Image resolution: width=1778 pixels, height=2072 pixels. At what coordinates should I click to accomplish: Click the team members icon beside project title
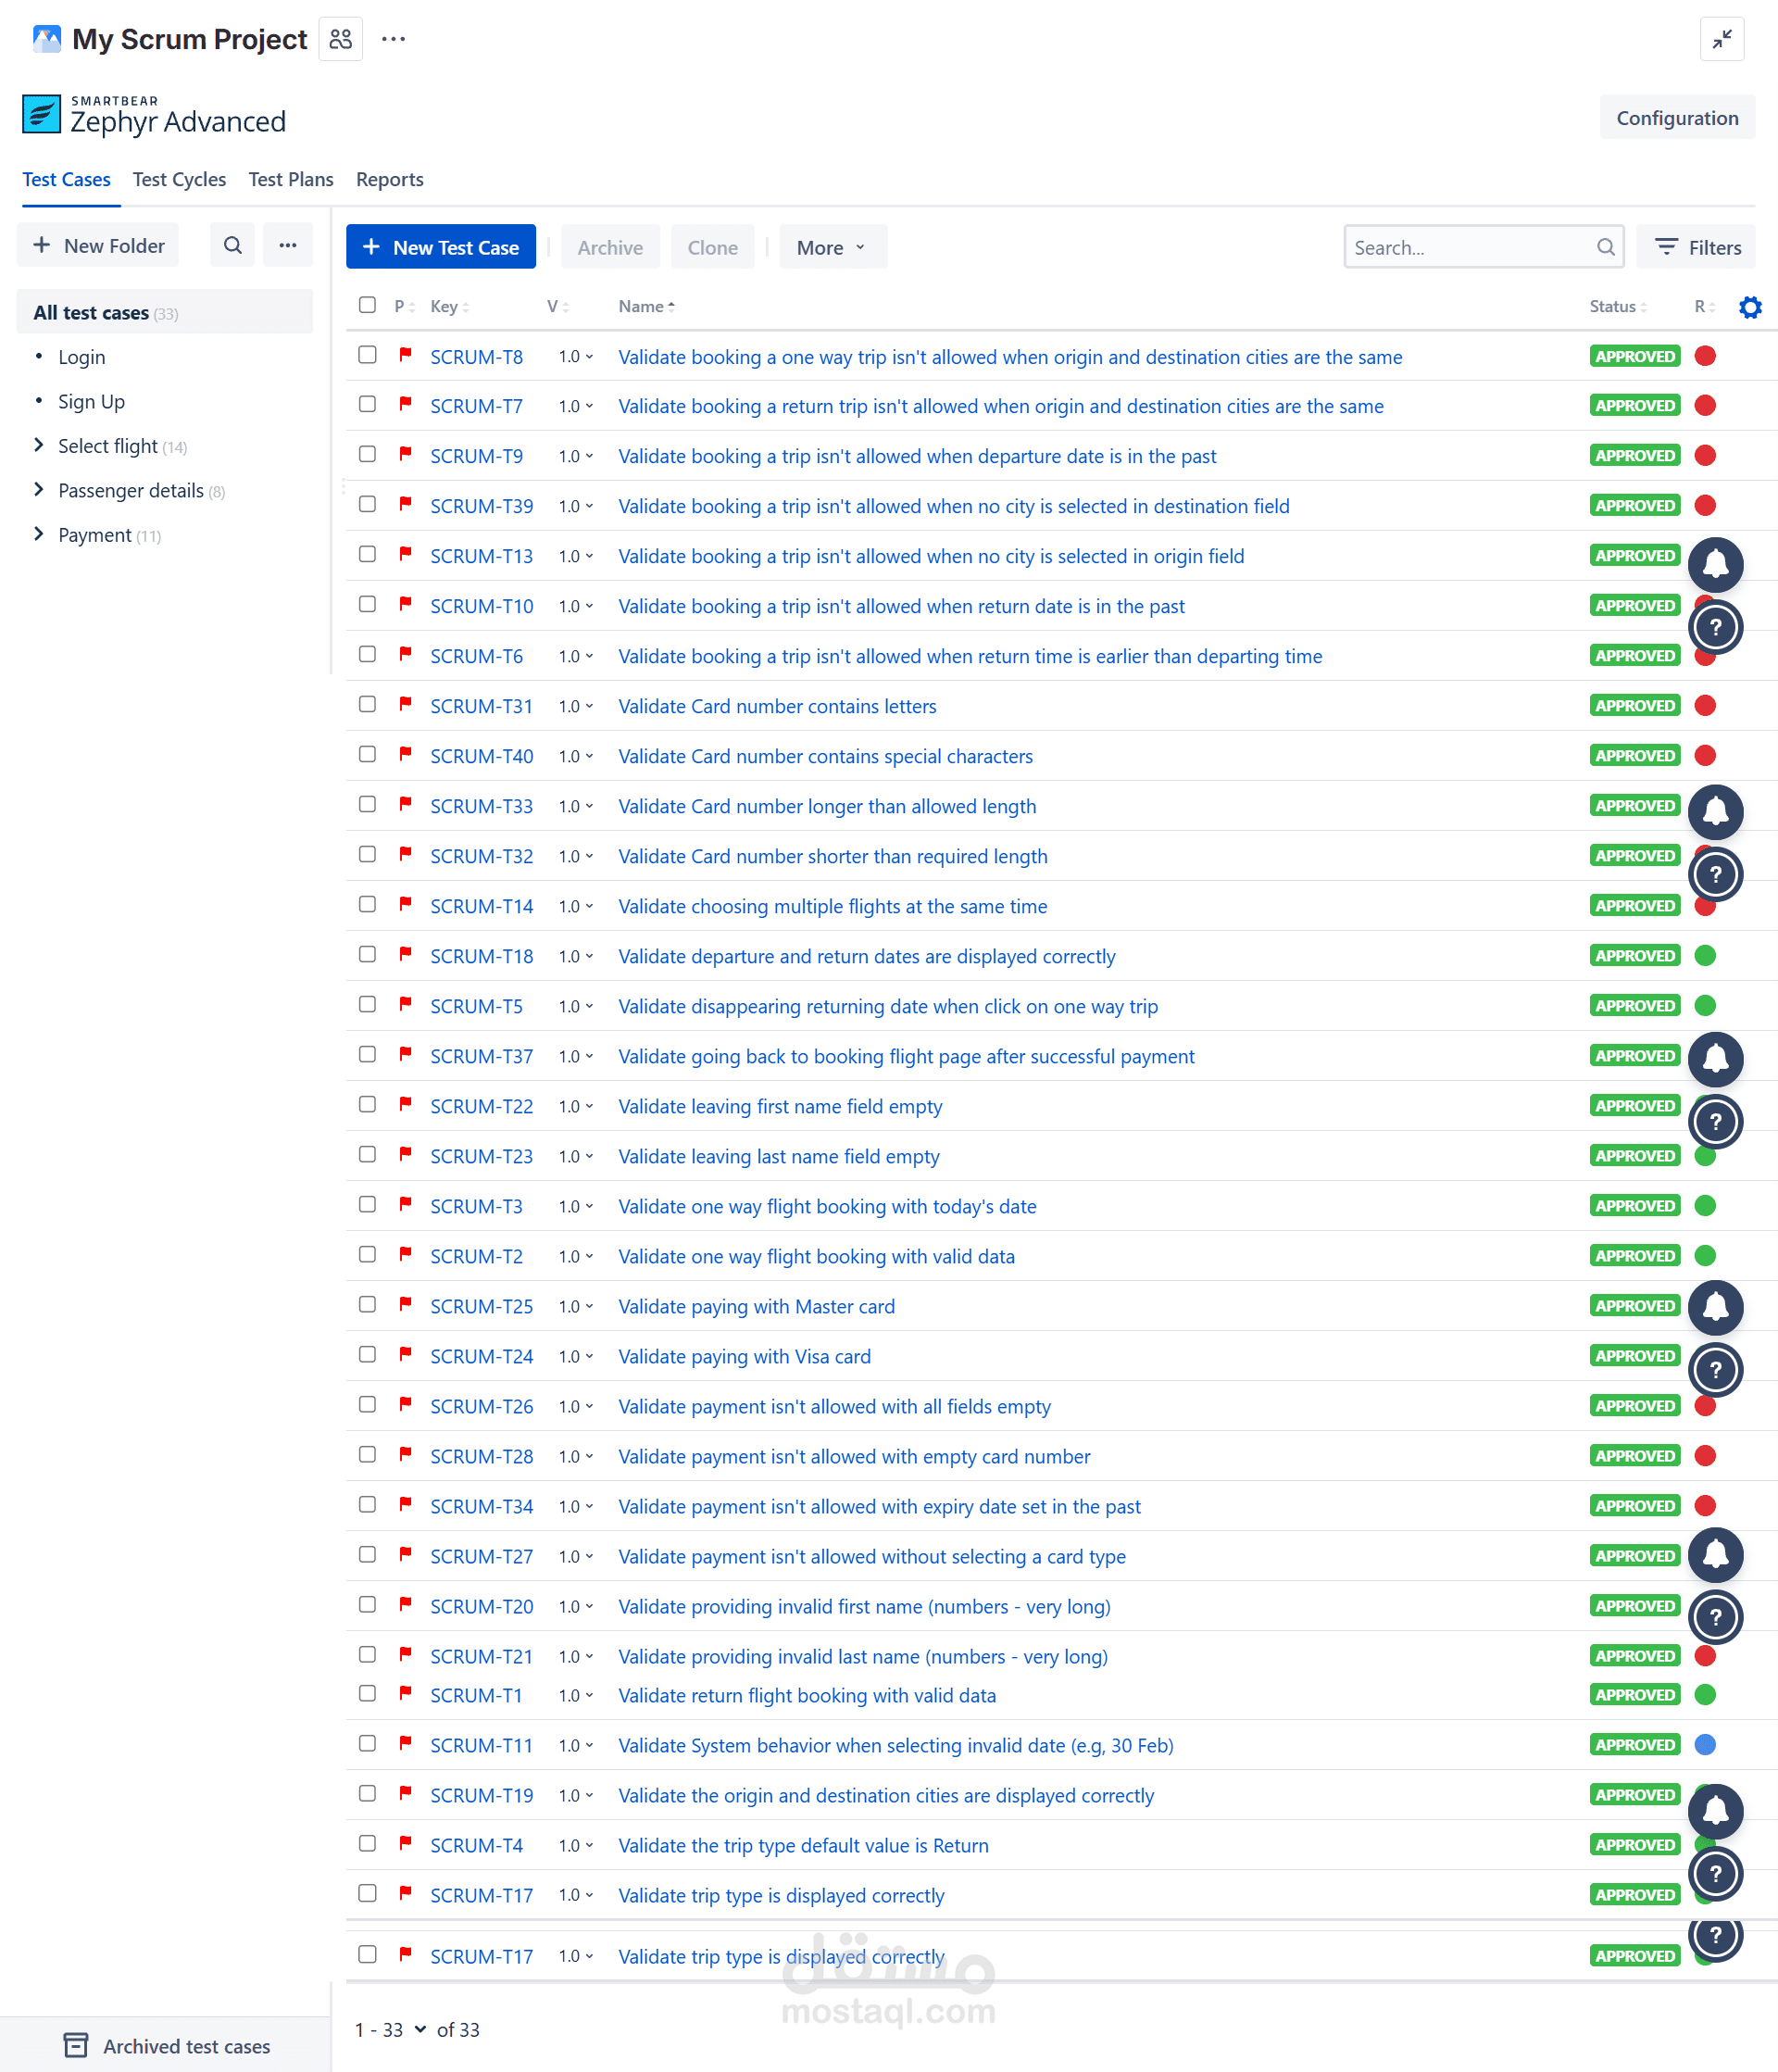tap(340, 39)
